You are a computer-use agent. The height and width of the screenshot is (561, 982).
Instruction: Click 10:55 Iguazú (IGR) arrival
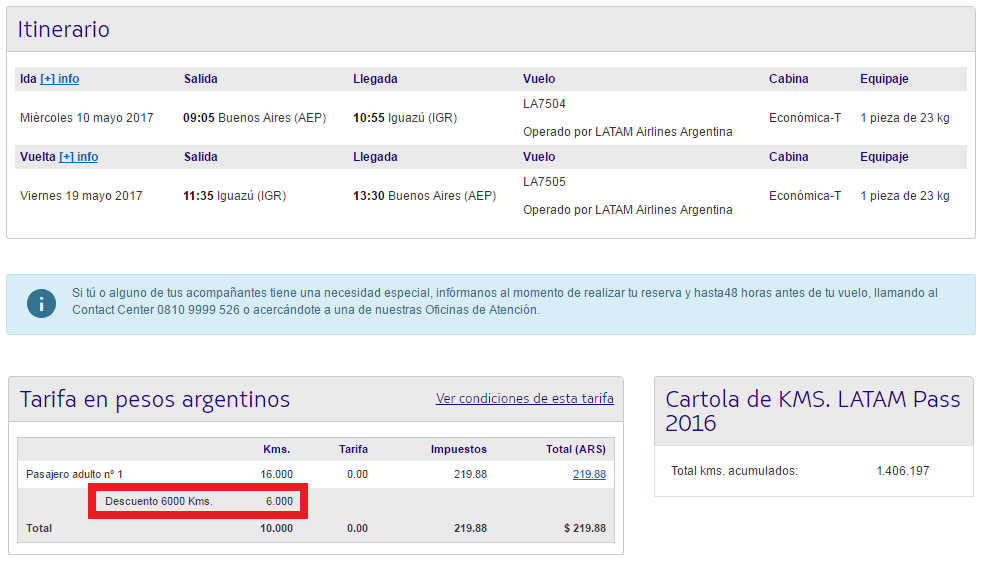click(405, 118)
